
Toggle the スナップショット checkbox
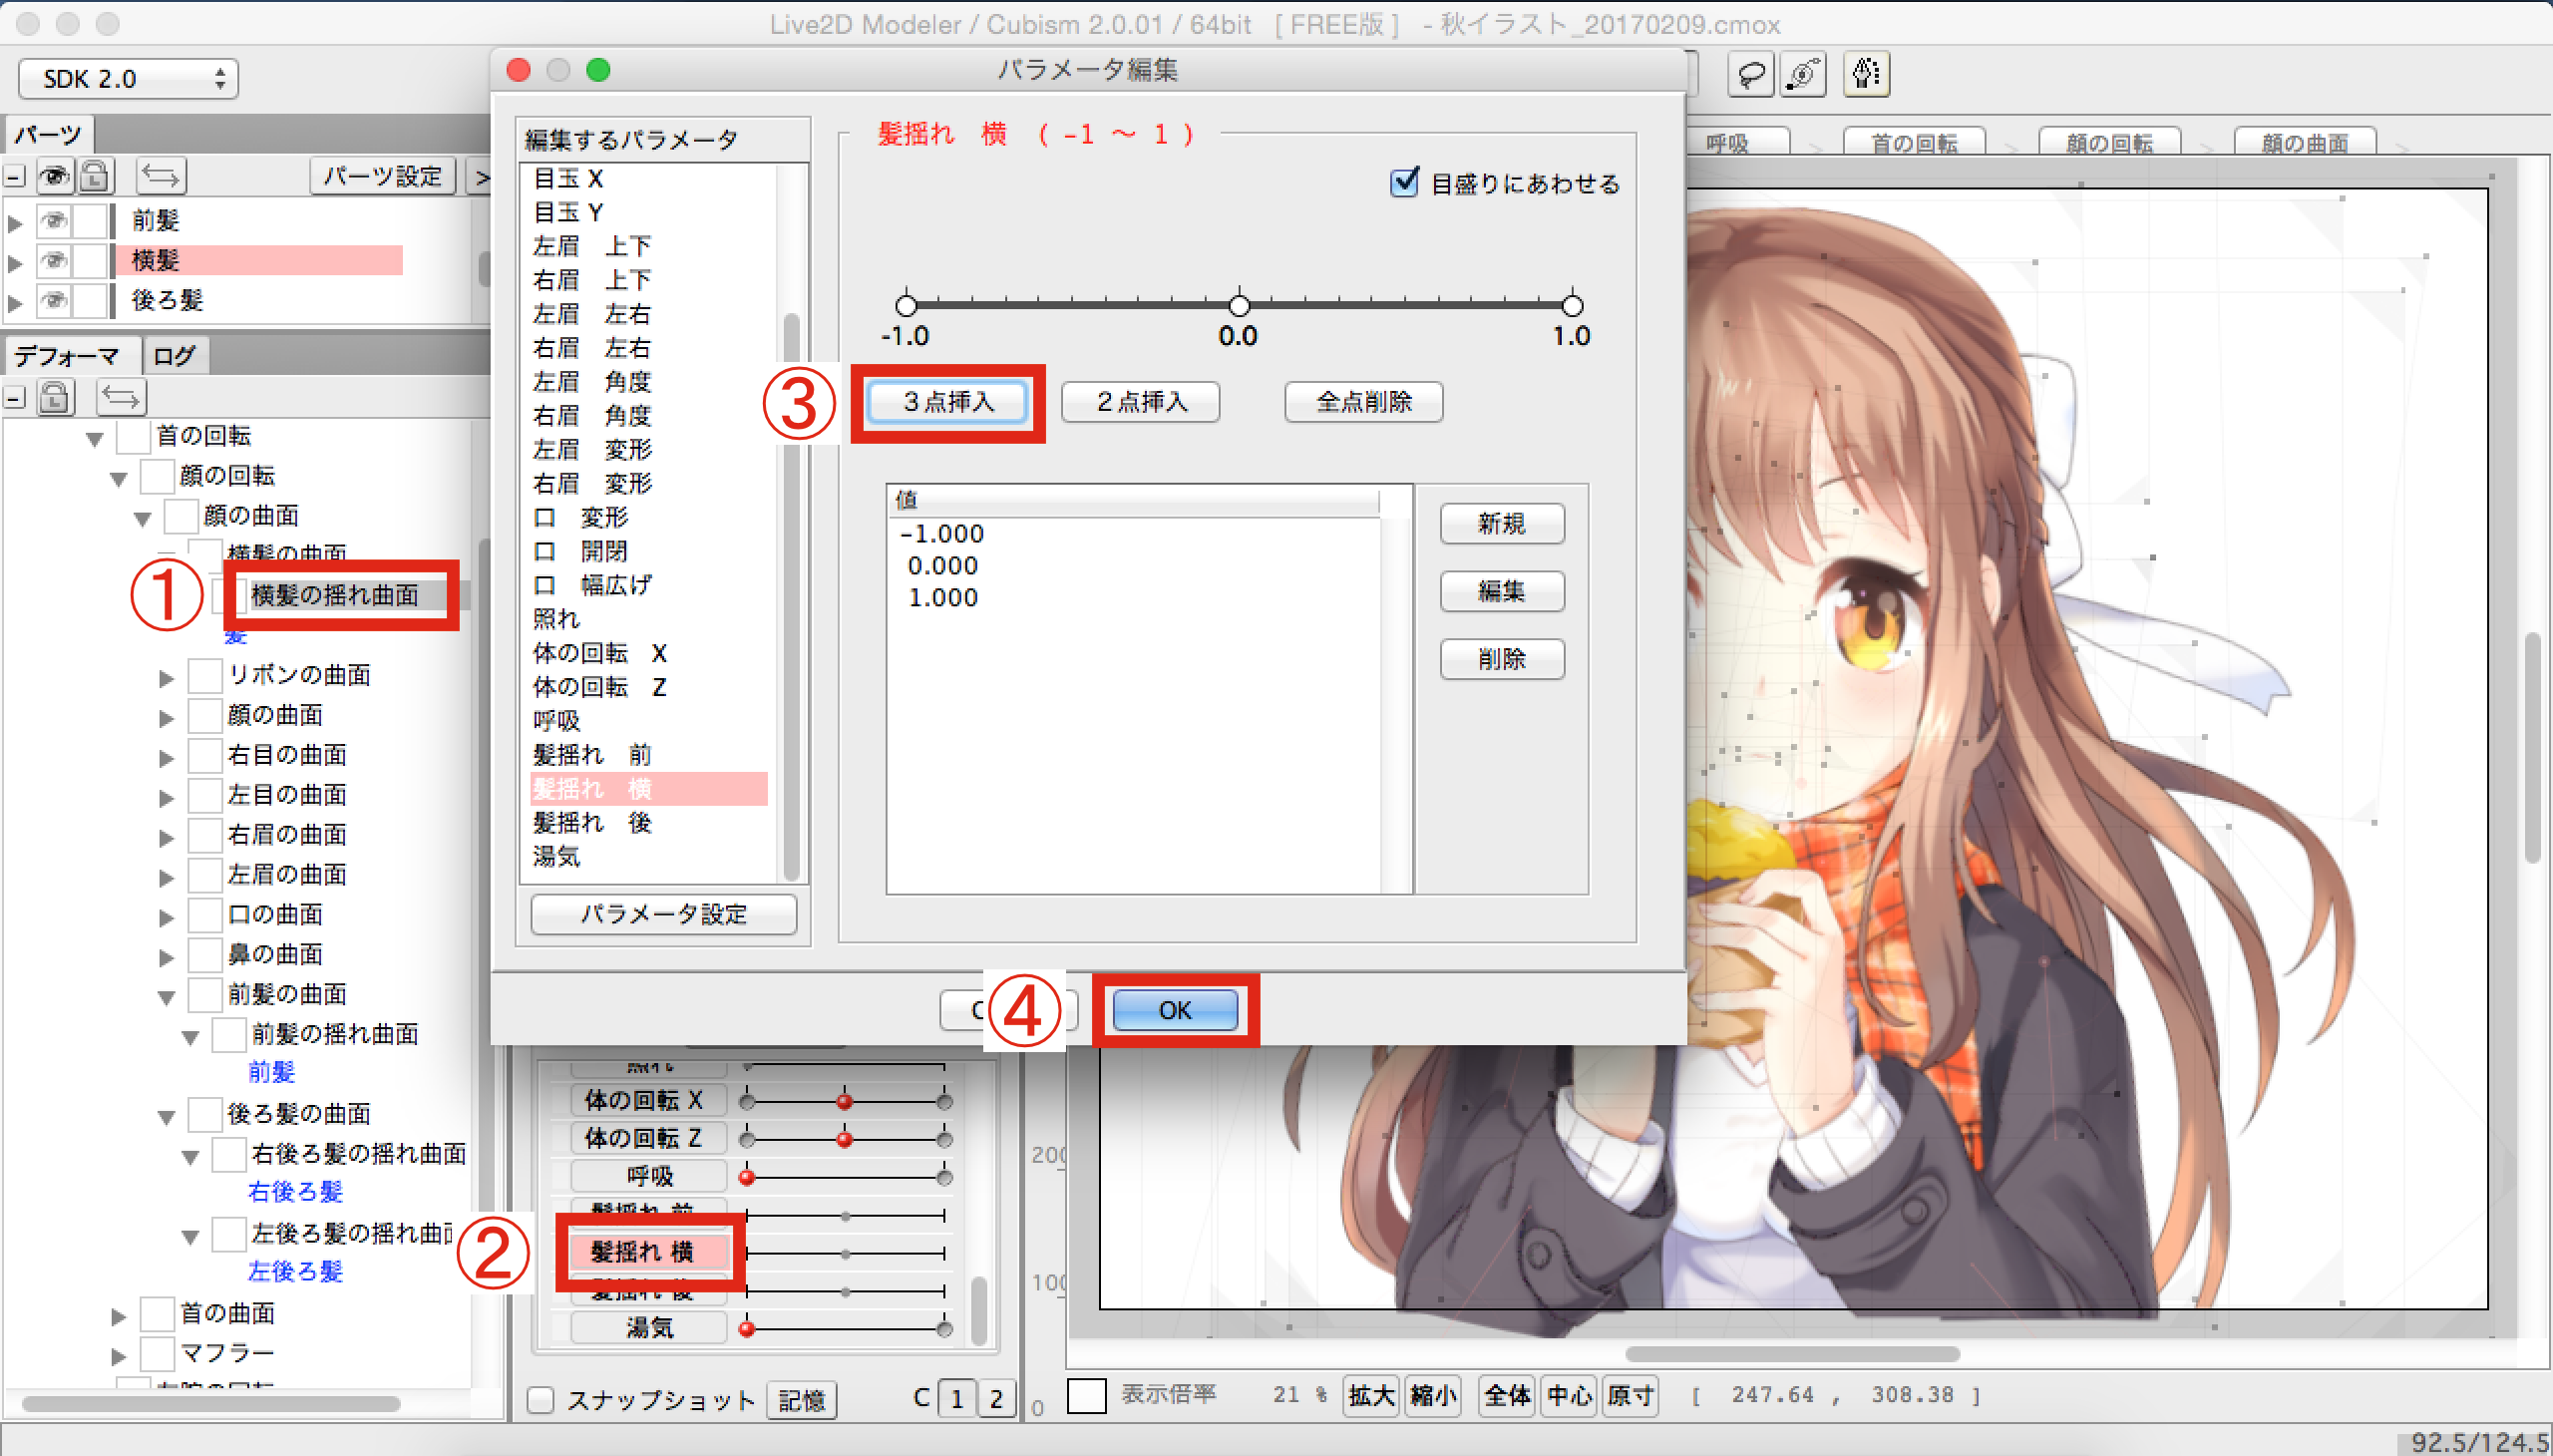(x=541, y=1399)
